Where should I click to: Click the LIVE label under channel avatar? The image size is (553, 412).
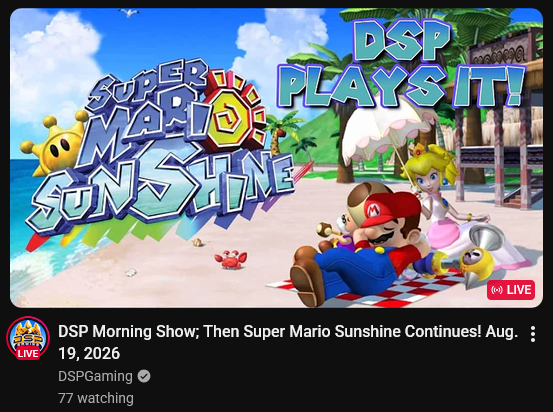[28, 353]
